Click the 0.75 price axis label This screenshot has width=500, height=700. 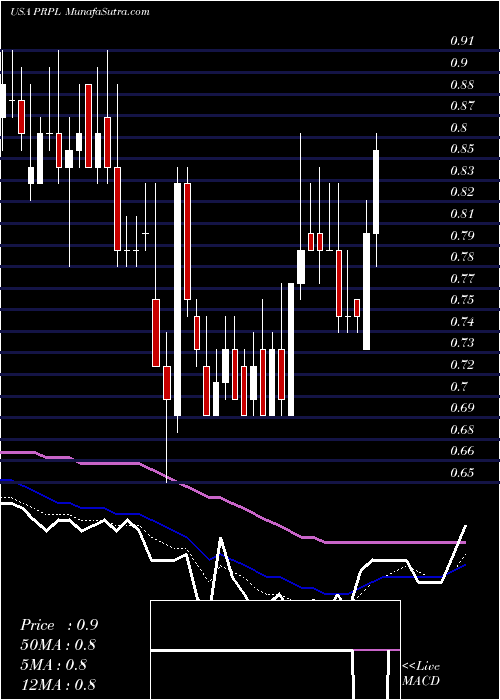pyautogui.click(x=462, y=300)
